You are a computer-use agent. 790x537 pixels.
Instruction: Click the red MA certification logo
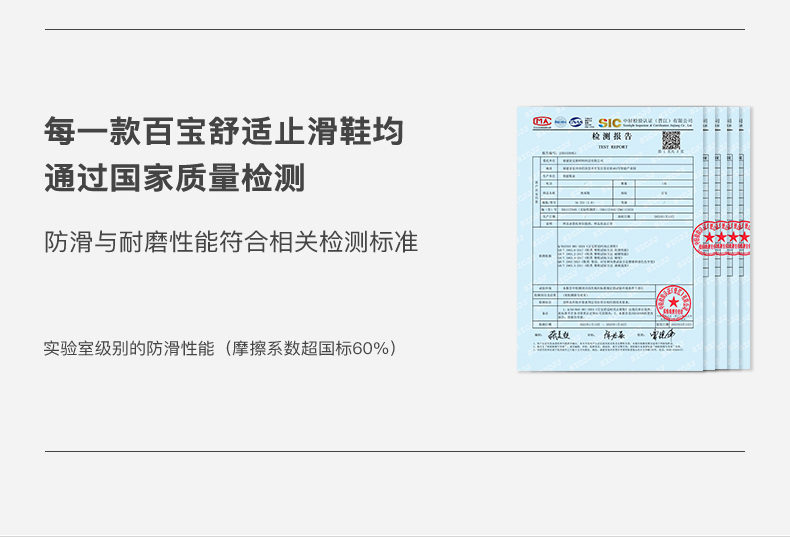click(x=542, y=122)
